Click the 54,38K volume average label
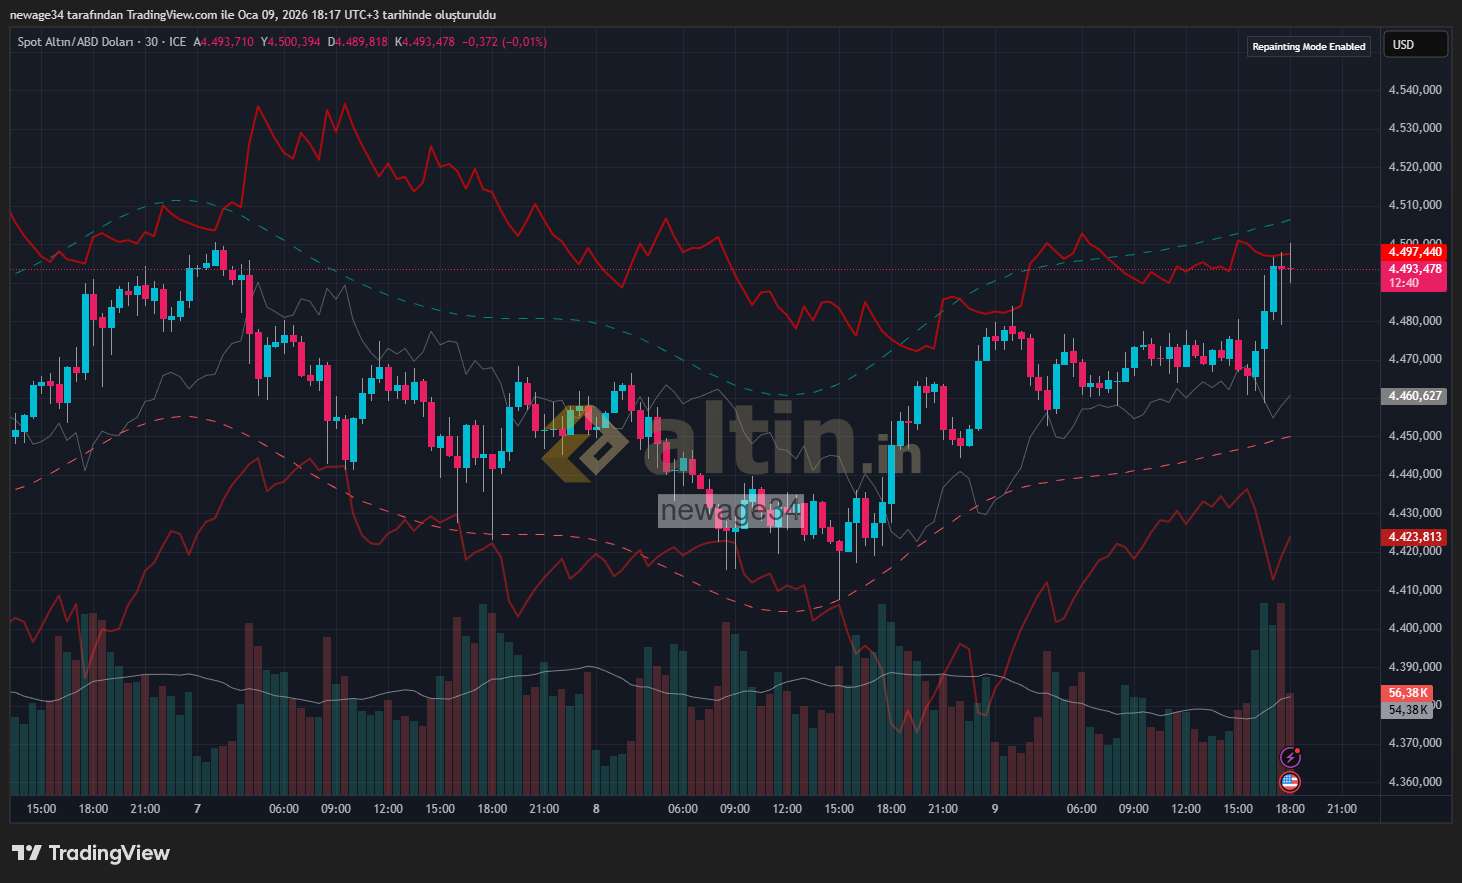The width and height of the screenshot is (1462, 883). (x=1408, y=710)
